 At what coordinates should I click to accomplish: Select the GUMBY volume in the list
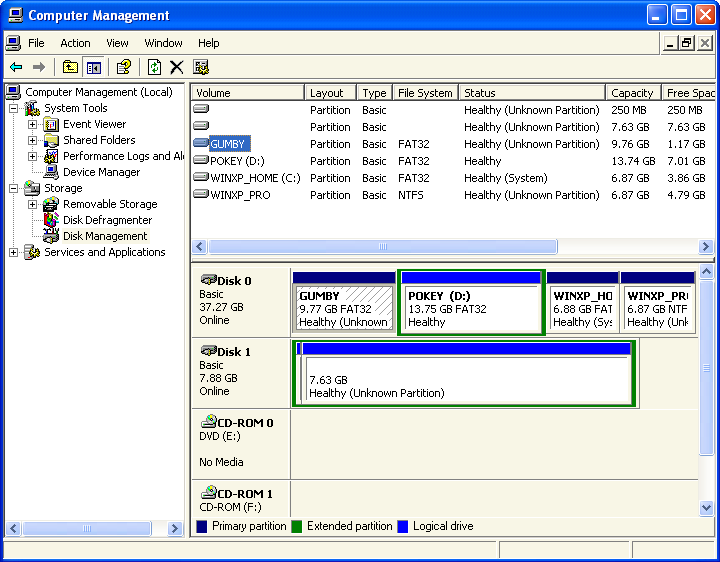click(x=227, y=144)
